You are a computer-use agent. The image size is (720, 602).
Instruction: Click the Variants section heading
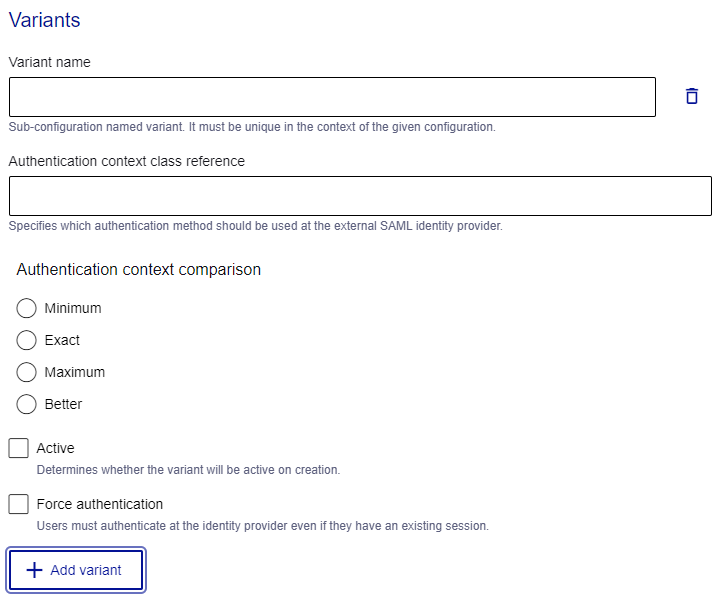click(45, 20)
